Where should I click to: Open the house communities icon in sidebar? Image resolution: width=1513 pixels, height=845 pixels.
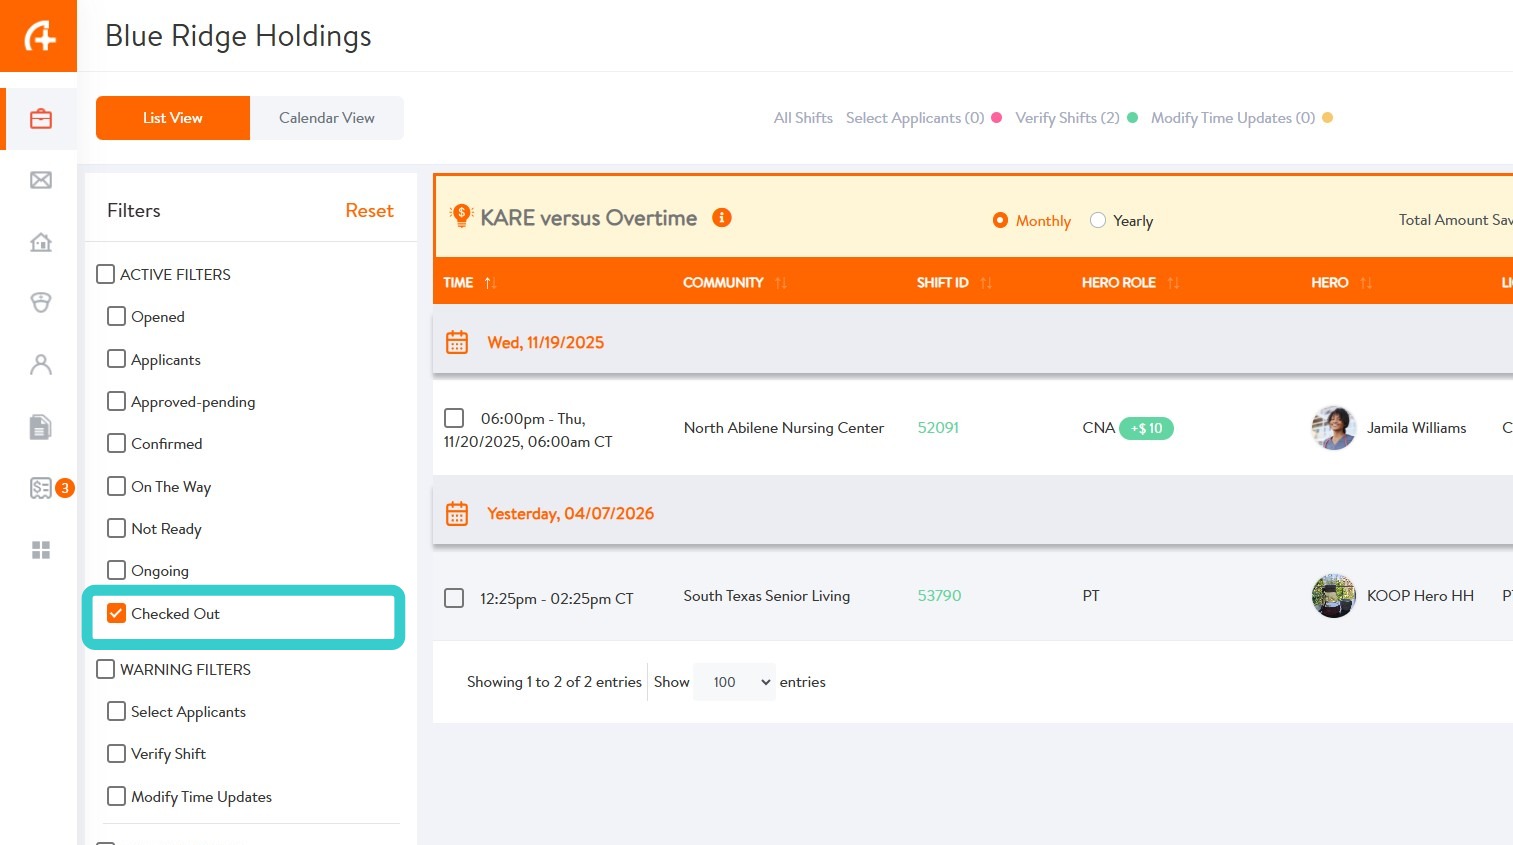pos(41,242)
